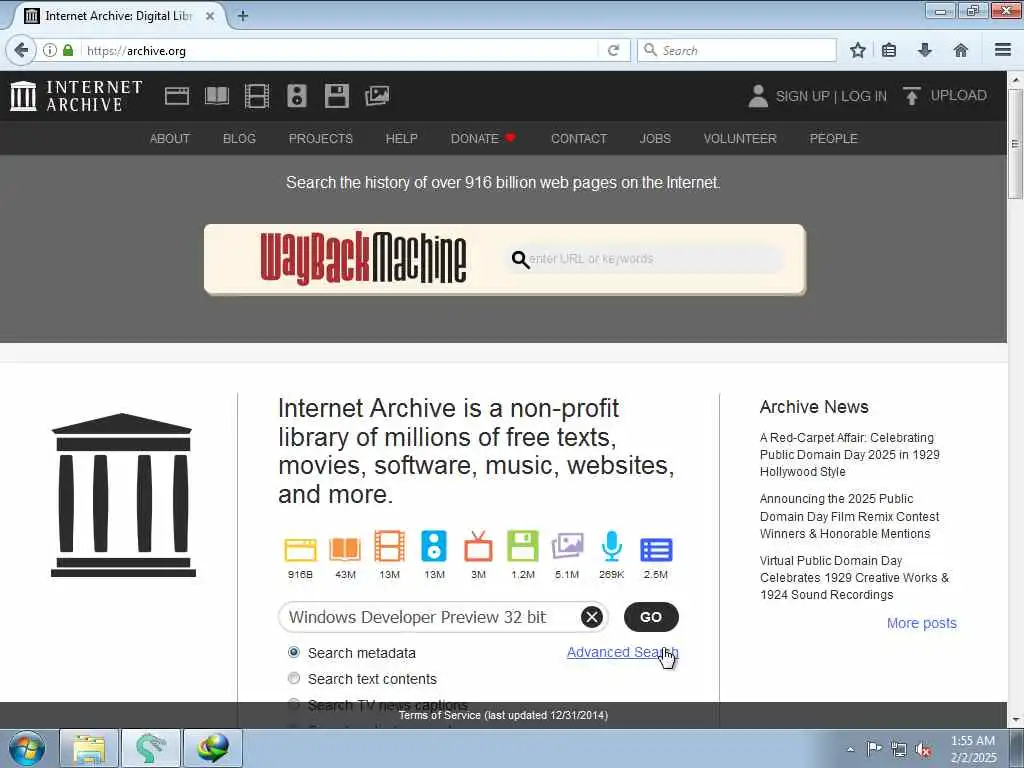Click the LOG IN link
This screenshot has width=1024, height=768.
point(864,96)
